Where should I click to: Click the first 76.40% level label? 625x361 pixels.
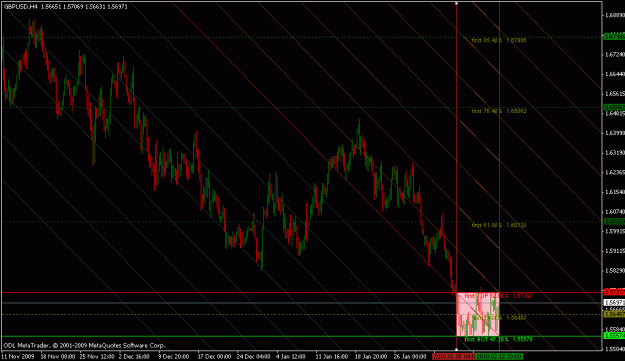pos(499,111)
